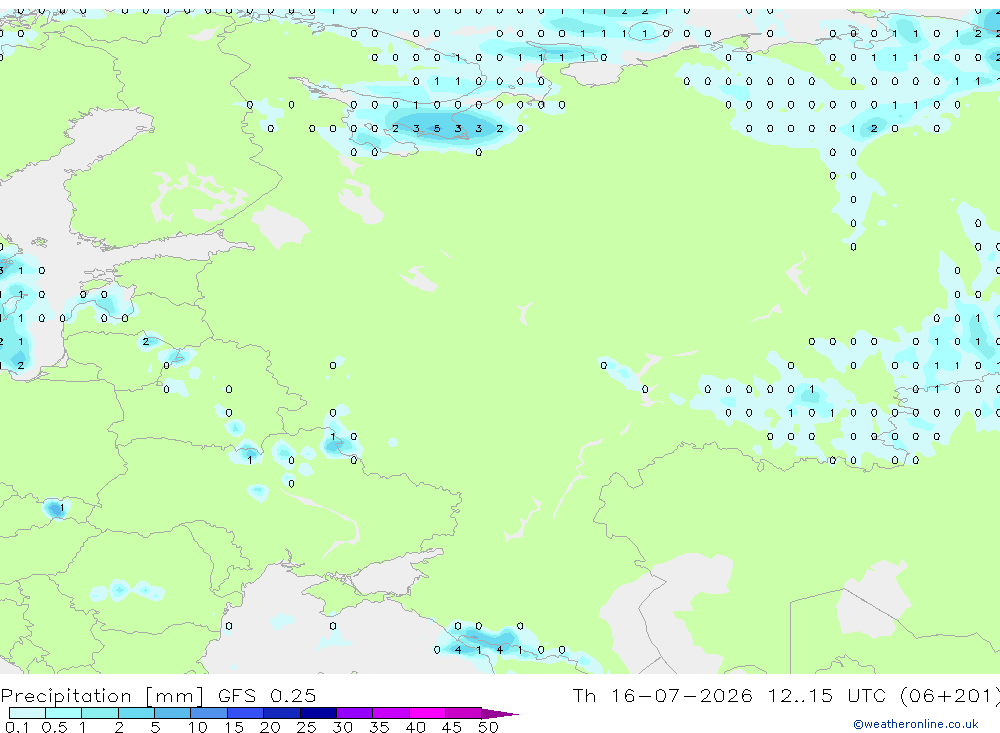Click the "[mm]" unit label
This screenshot has height=733, width=1000.
175,696
